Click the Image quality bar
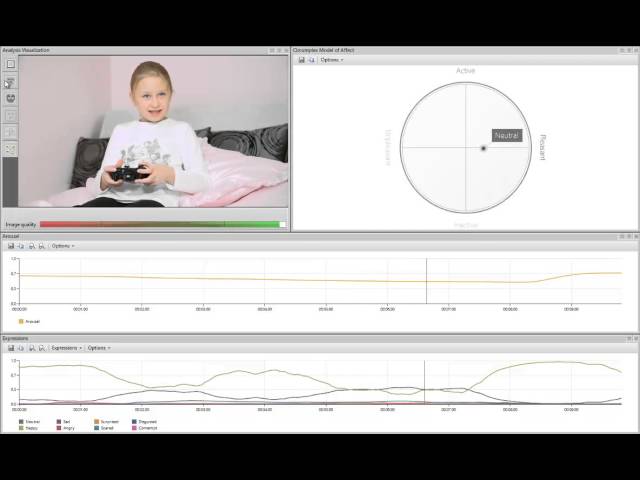640x480 pixels. [x=162, y=224]
